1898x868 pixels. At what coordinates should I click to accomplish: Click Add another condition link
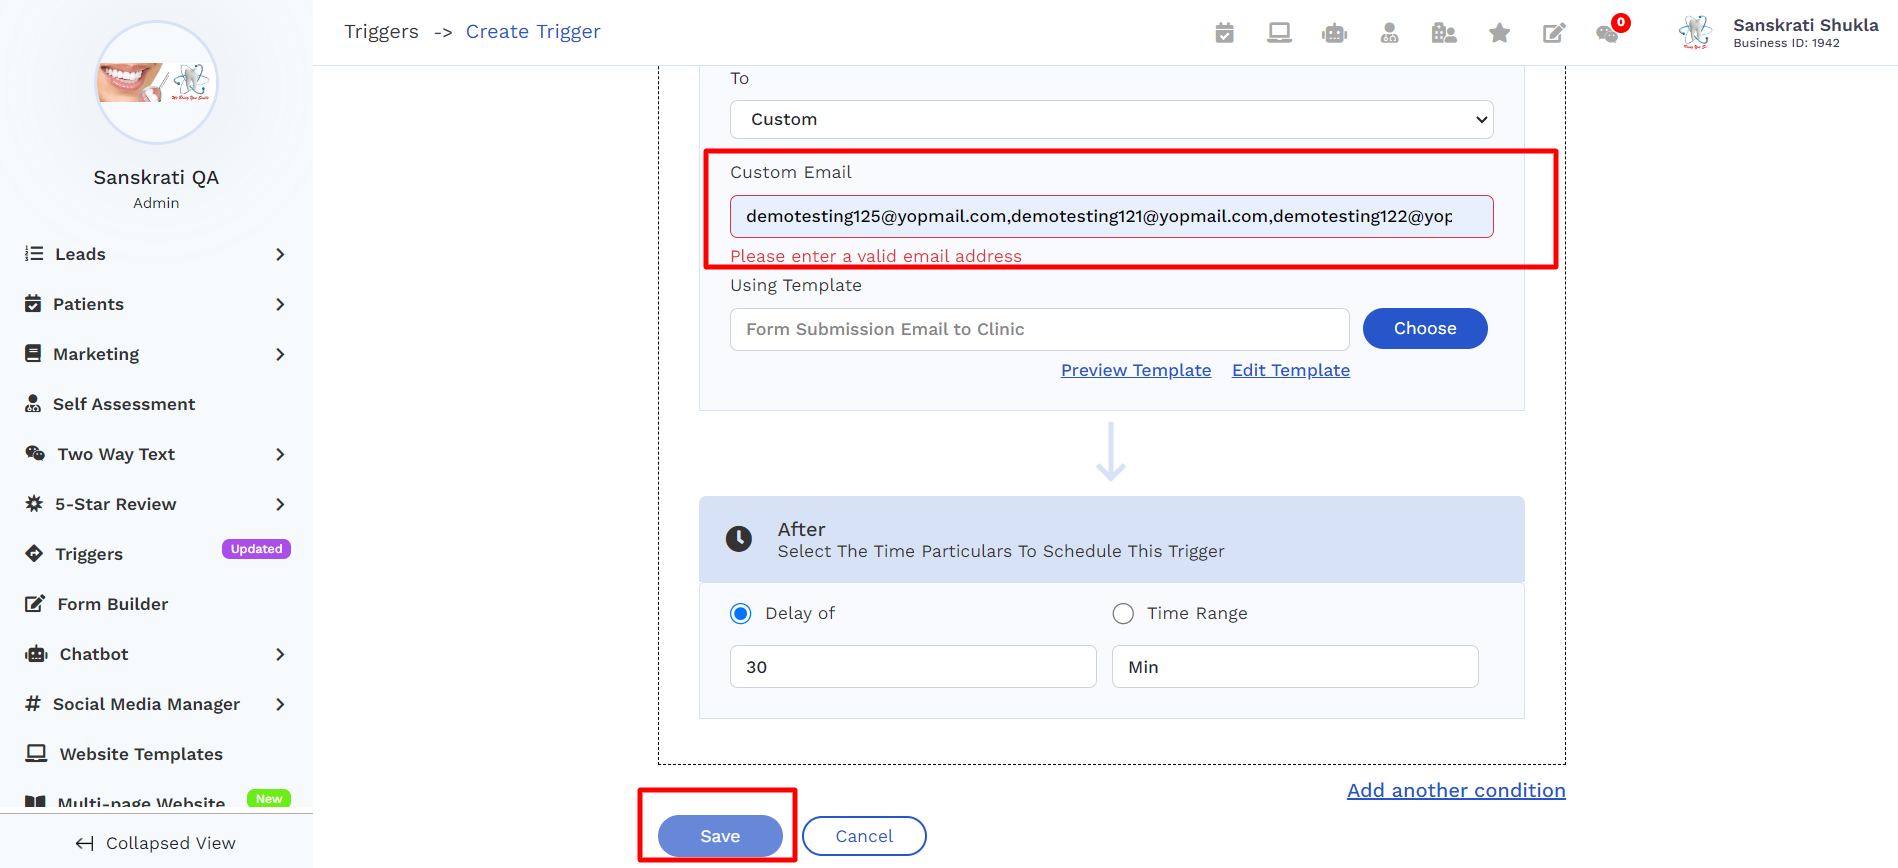(1455, 790)
